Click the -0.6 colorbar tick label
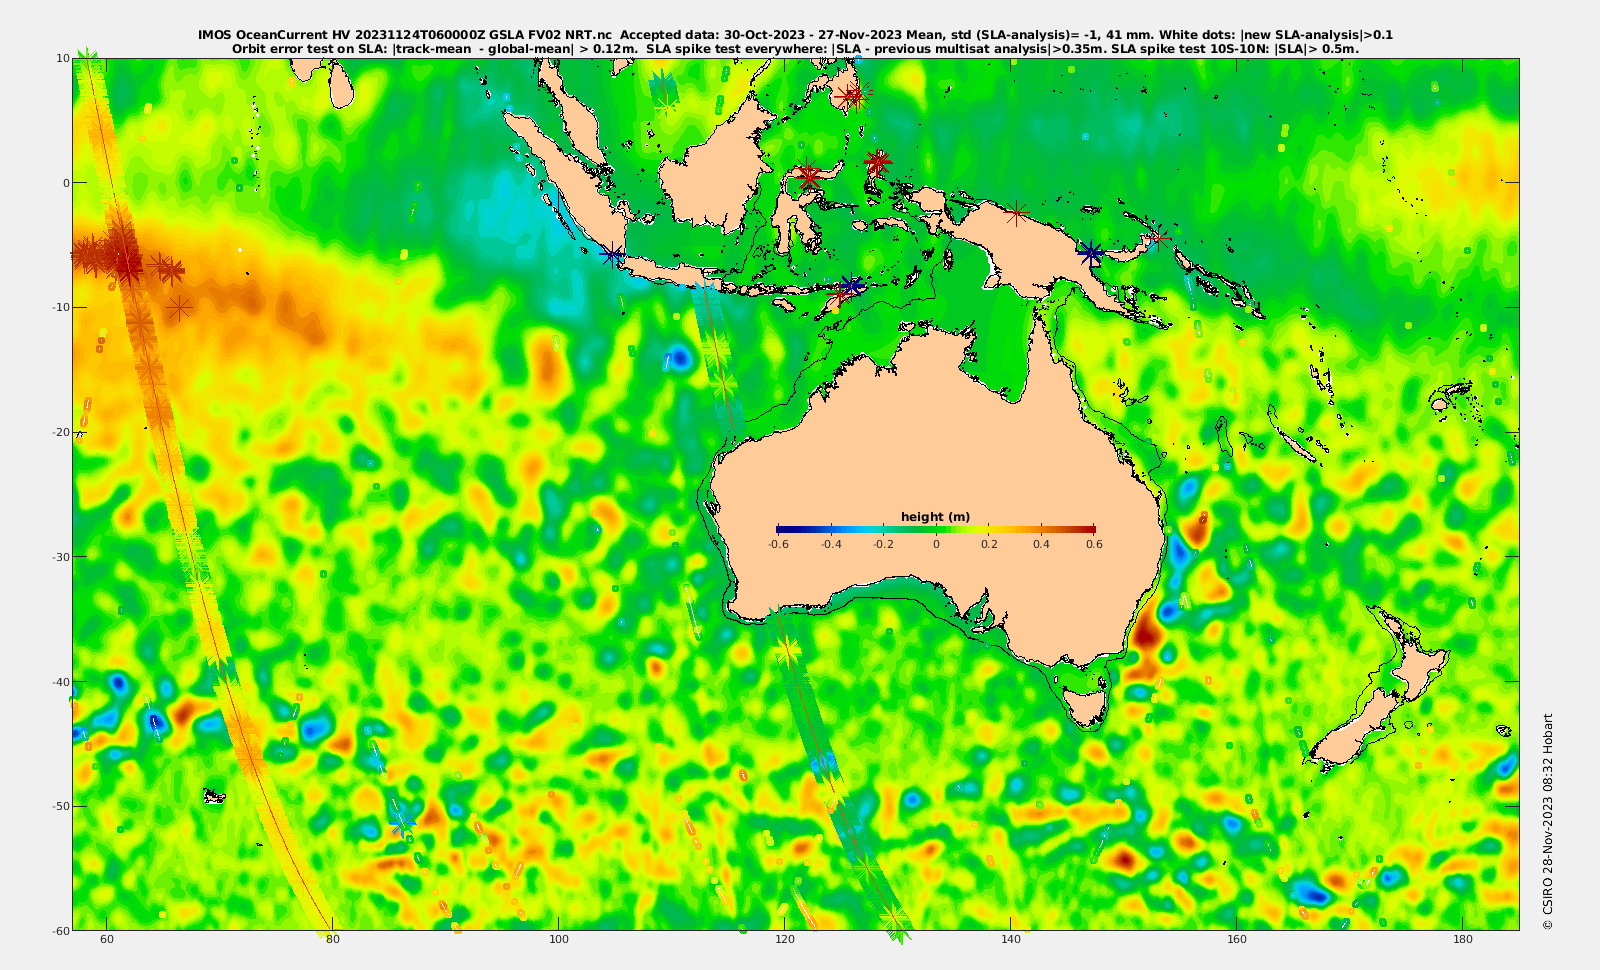The width and height of the screenshot is (1600, 970). 778,545
